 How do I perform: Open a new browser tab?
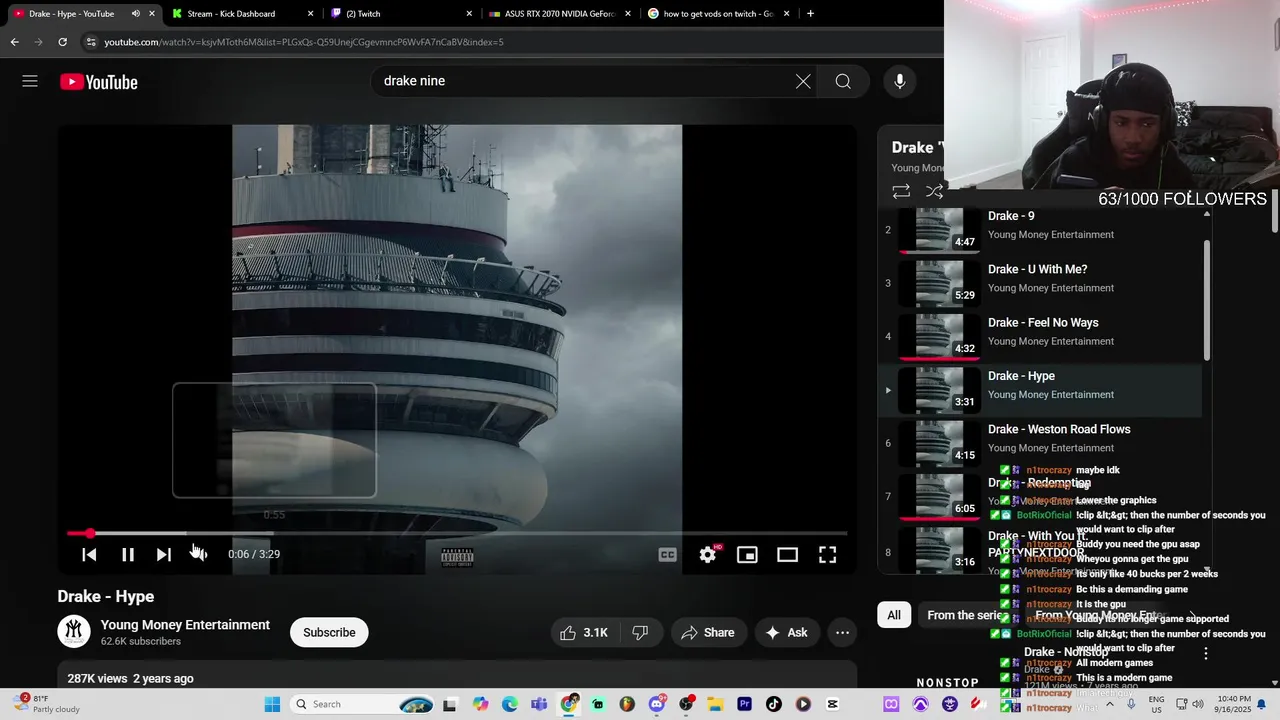[x=810, y=14]
